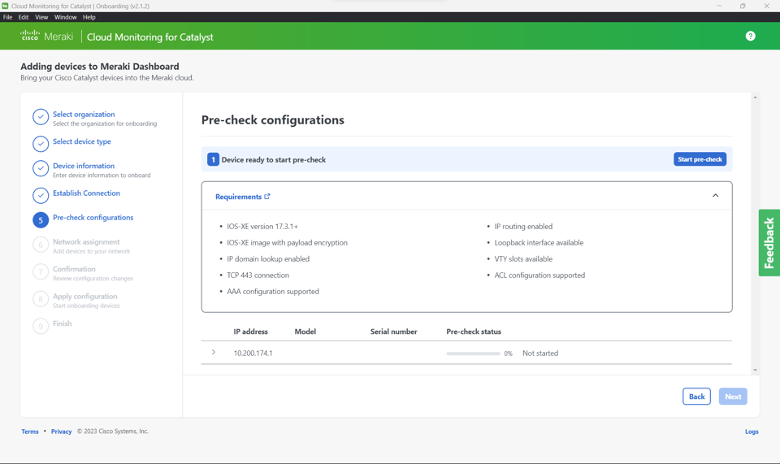The width and height of the screenshot is (780, 465).
Task: Open the File menu
Action: [x=8, y=17]
